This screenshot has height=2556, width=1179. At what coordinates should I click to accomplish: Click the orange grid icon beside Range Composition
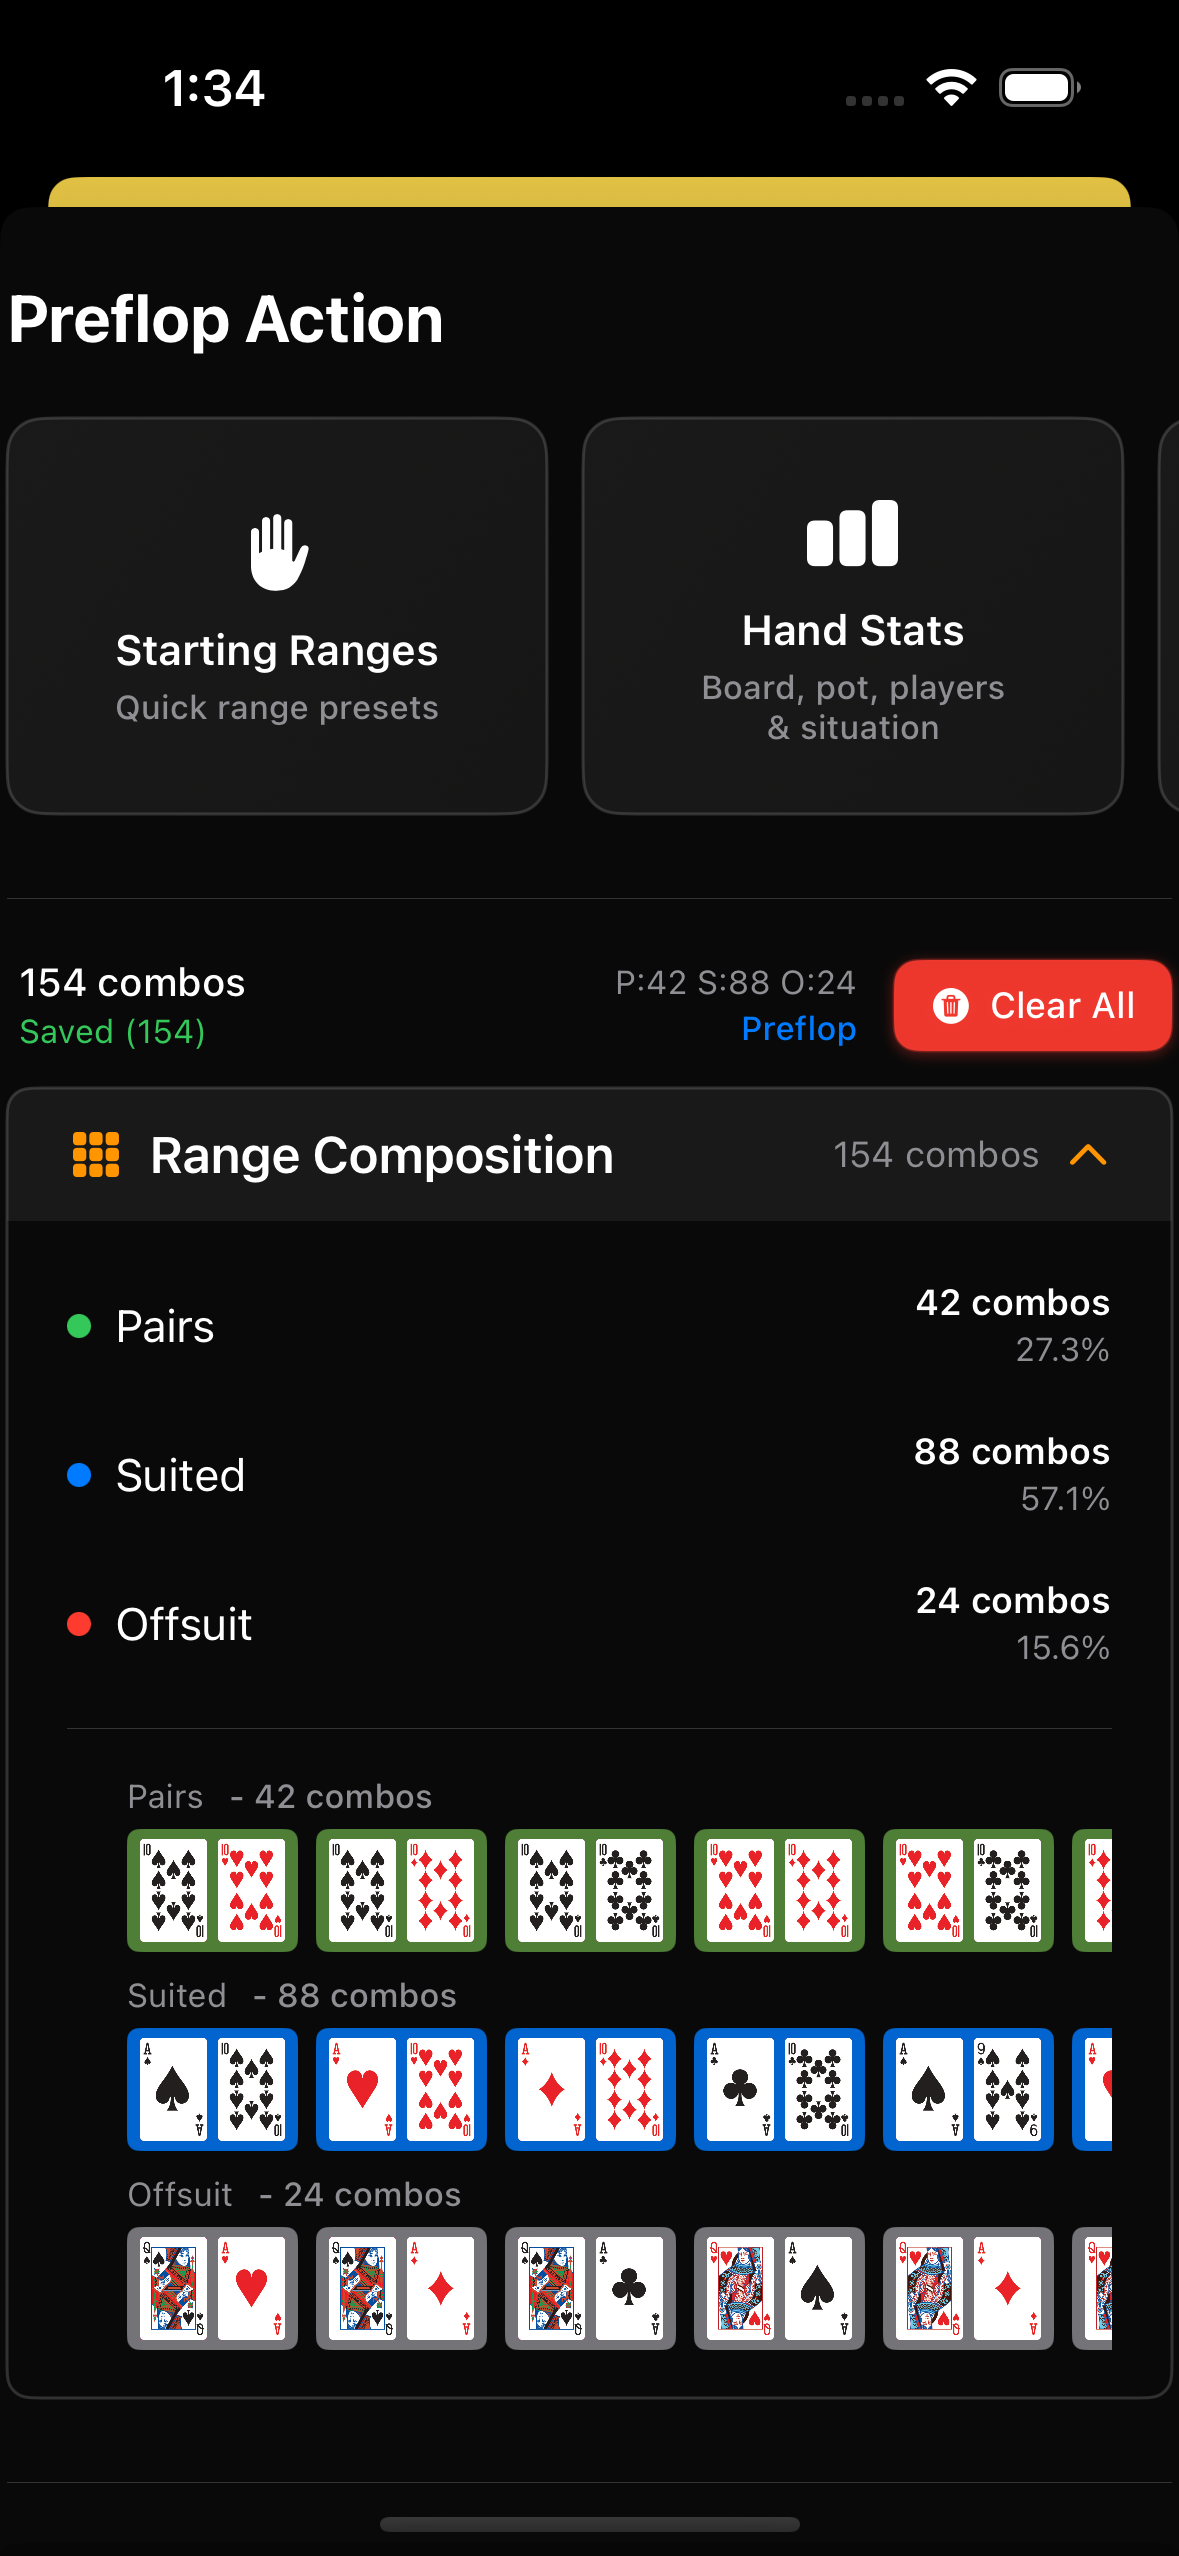pyautogui.click(x=96, y=1155)
